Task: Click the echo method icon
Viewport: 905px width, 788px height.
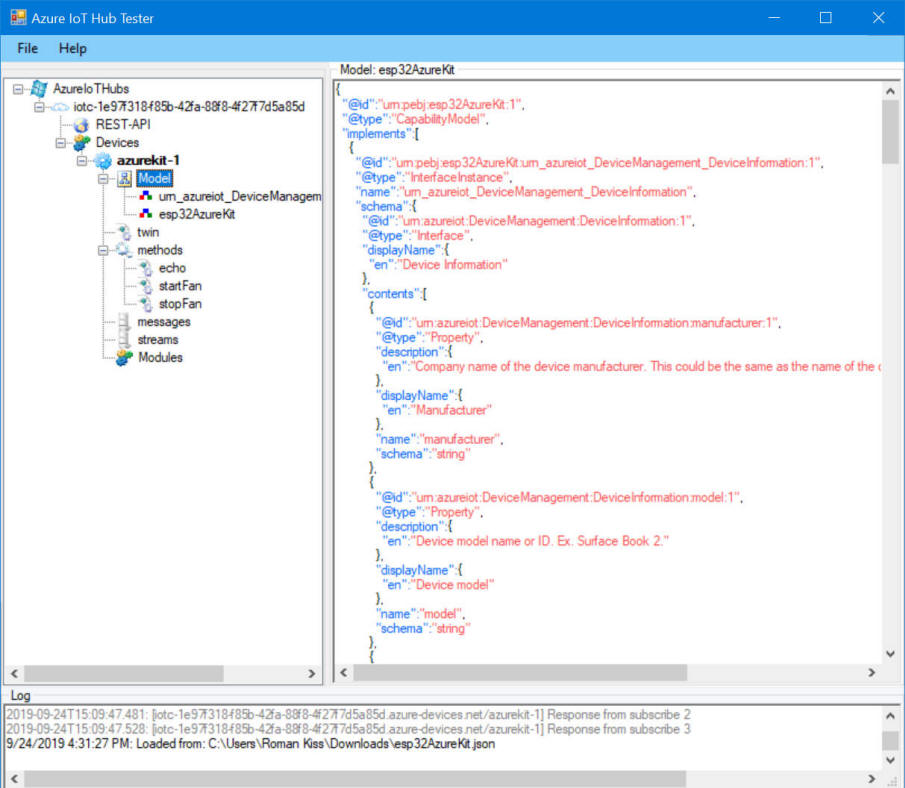Action: pyautogui.click(x=146, y=268)
